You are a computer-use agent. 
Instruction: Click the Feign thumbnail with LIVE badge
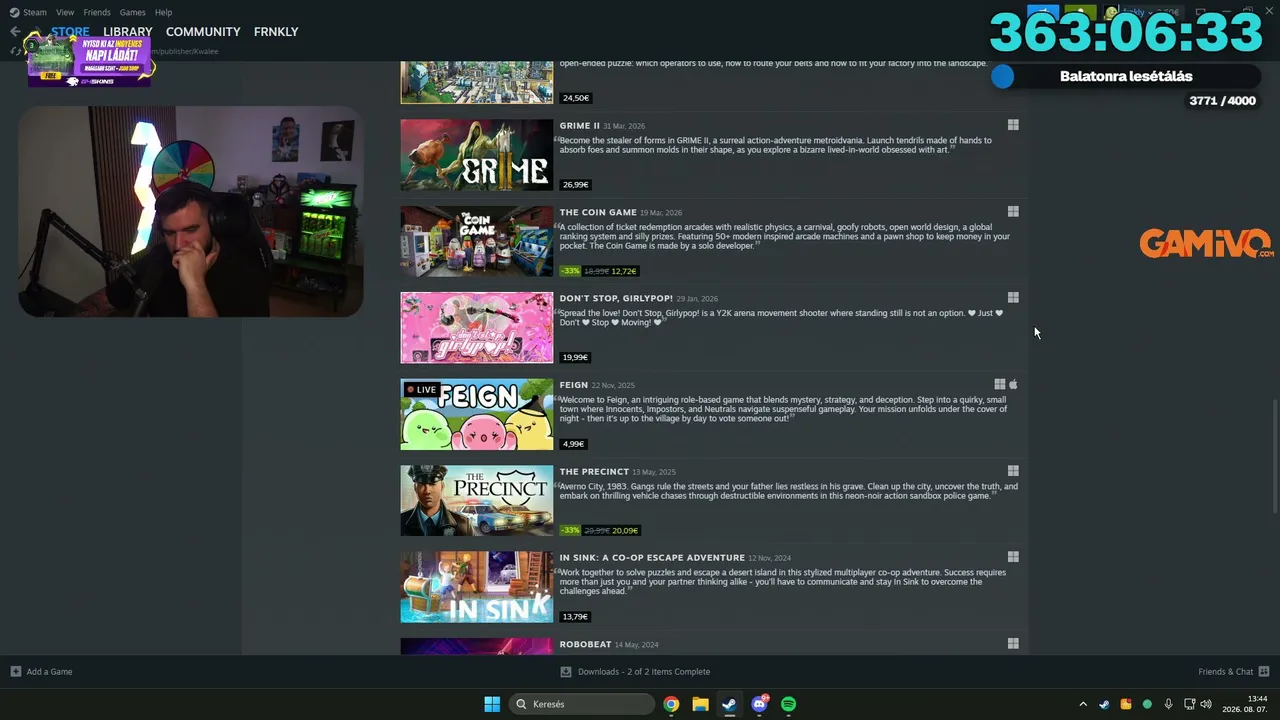pos(477,414)
